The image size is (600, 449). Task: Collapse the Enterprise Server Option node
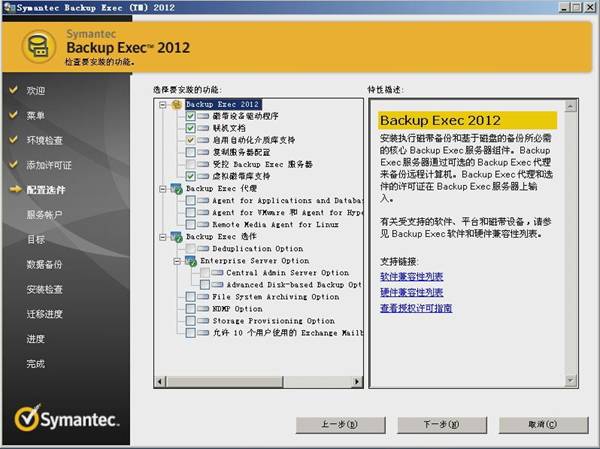[x=178, y=261]
